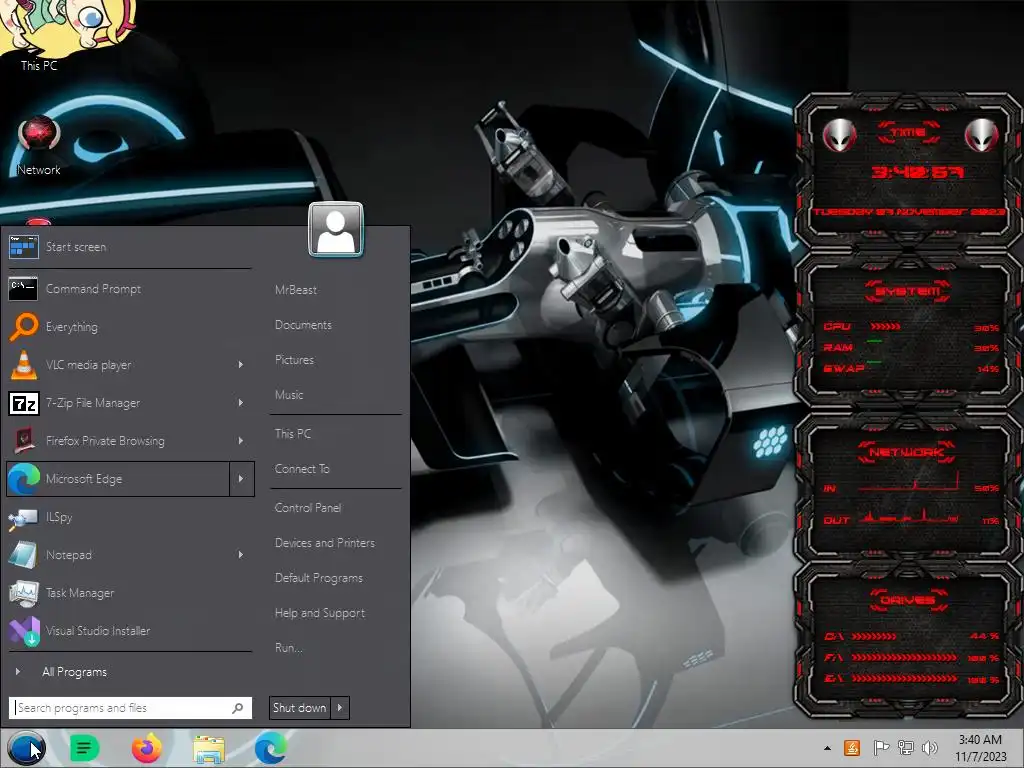Expand Microsoft Edge jump list arrow
Image resolution: width=1024 pixels, height=768 pixels.
coord(242,479)
